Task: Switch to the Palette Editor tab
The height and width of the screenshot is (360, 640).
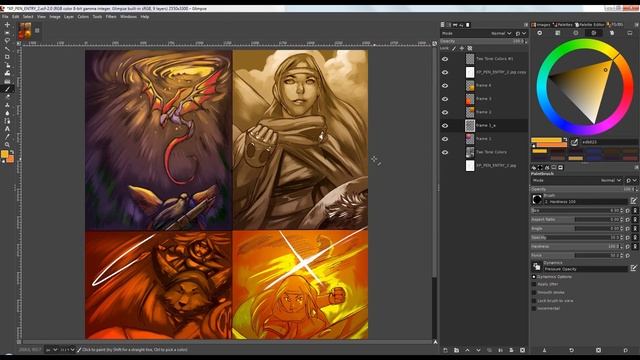Action: pyautogui.click(x=590, y=25)
